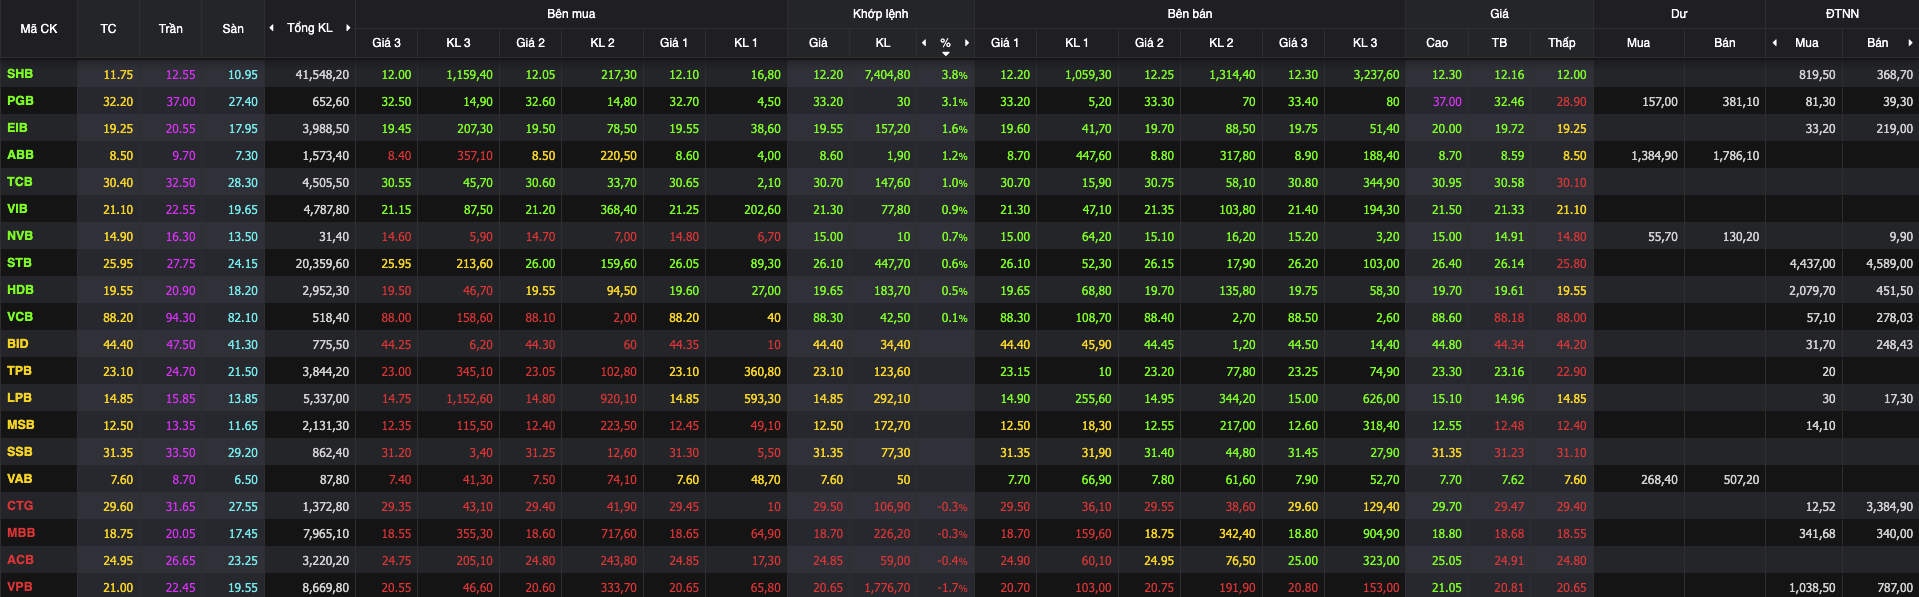1919x597 pixels.
Task: Click VAB surplus sell value 507,20
Action: click(x=1741, y=480)
